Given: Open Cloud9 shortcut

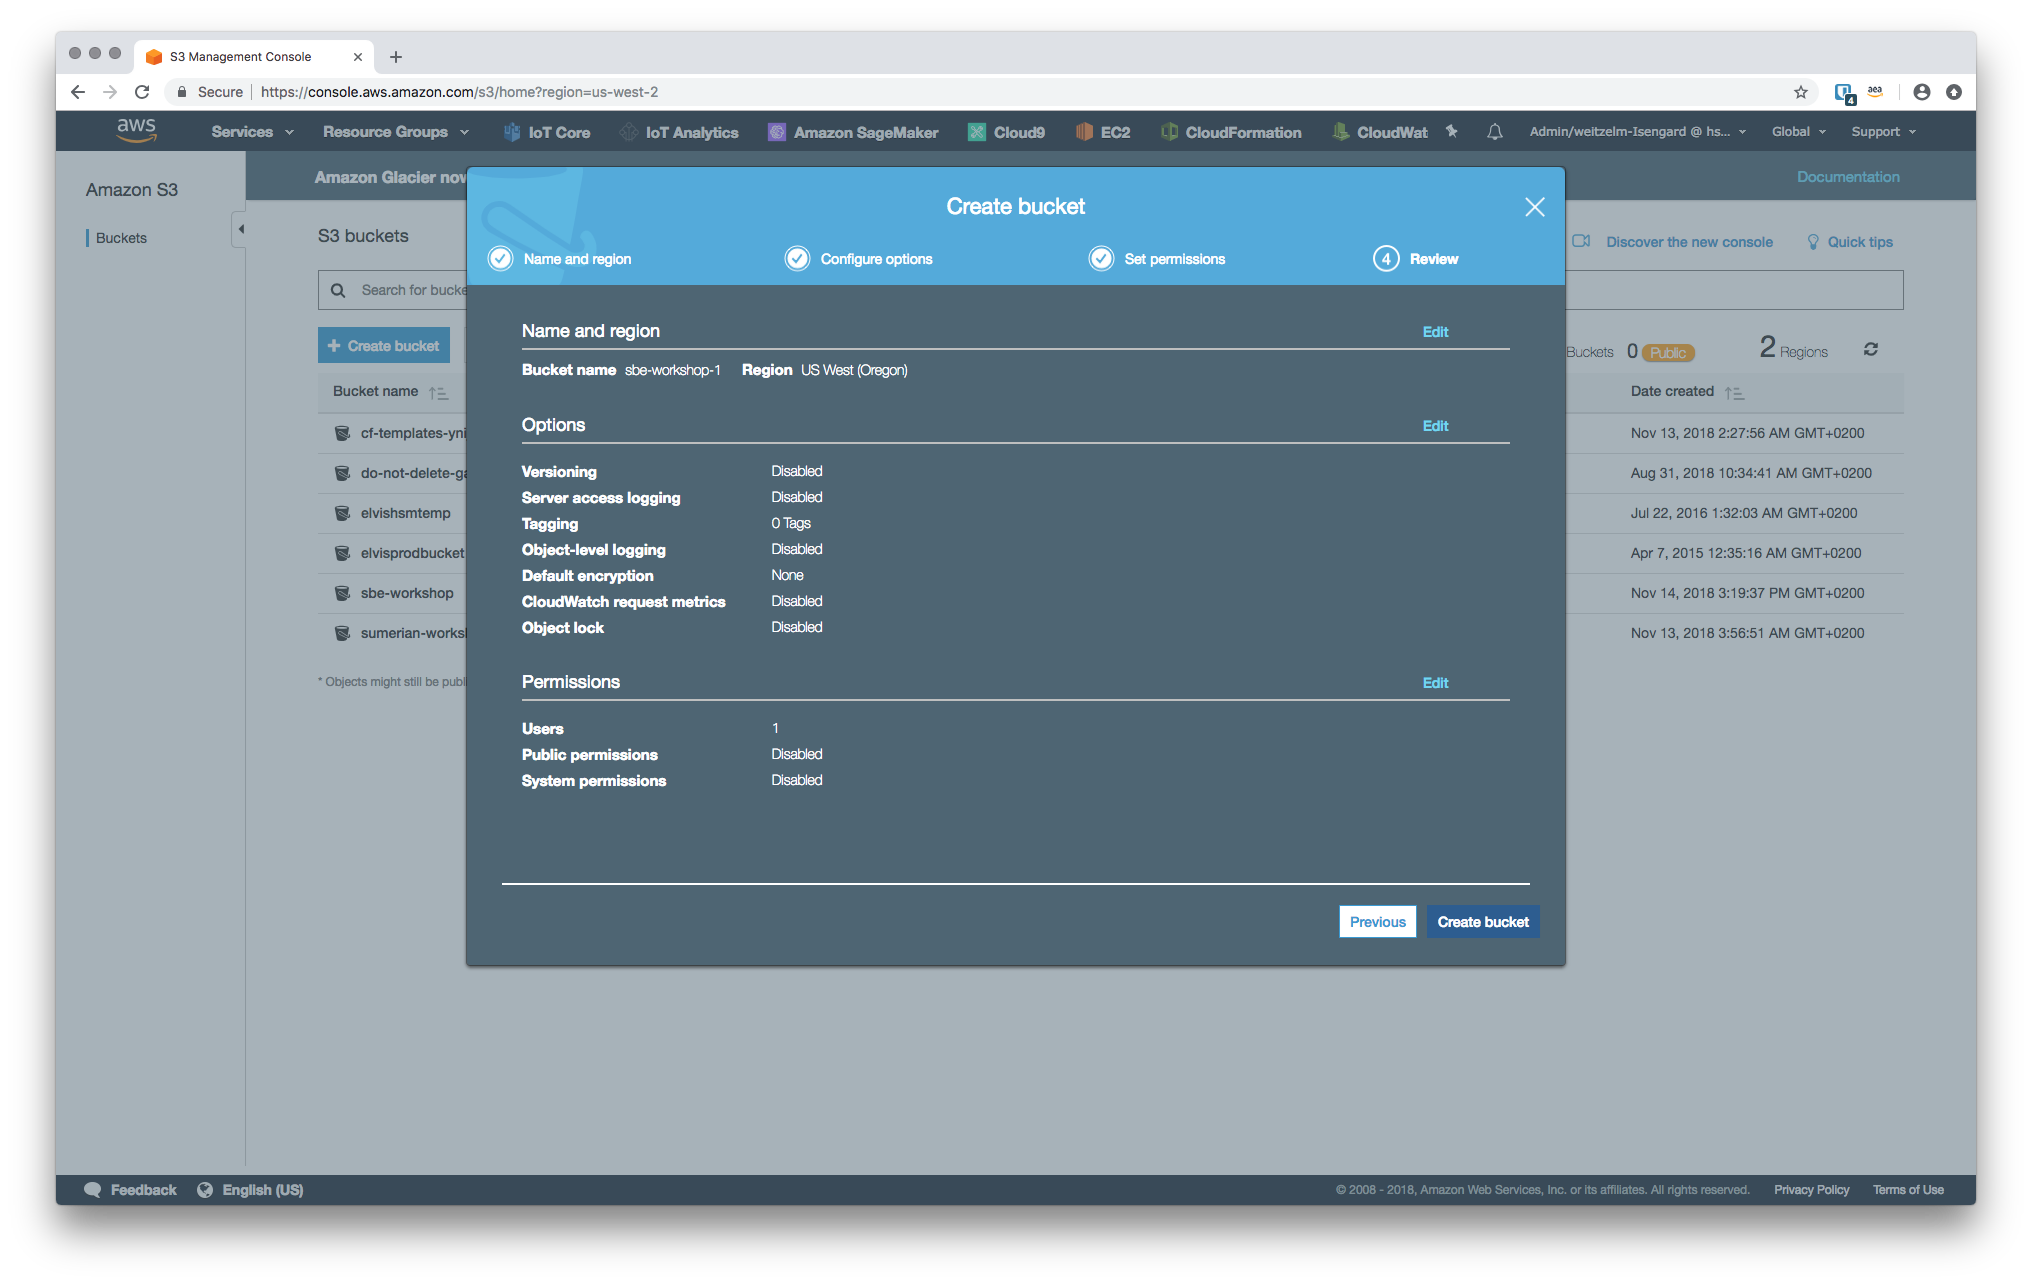Looking at the screenshot, I should (x=1006, y=132).
